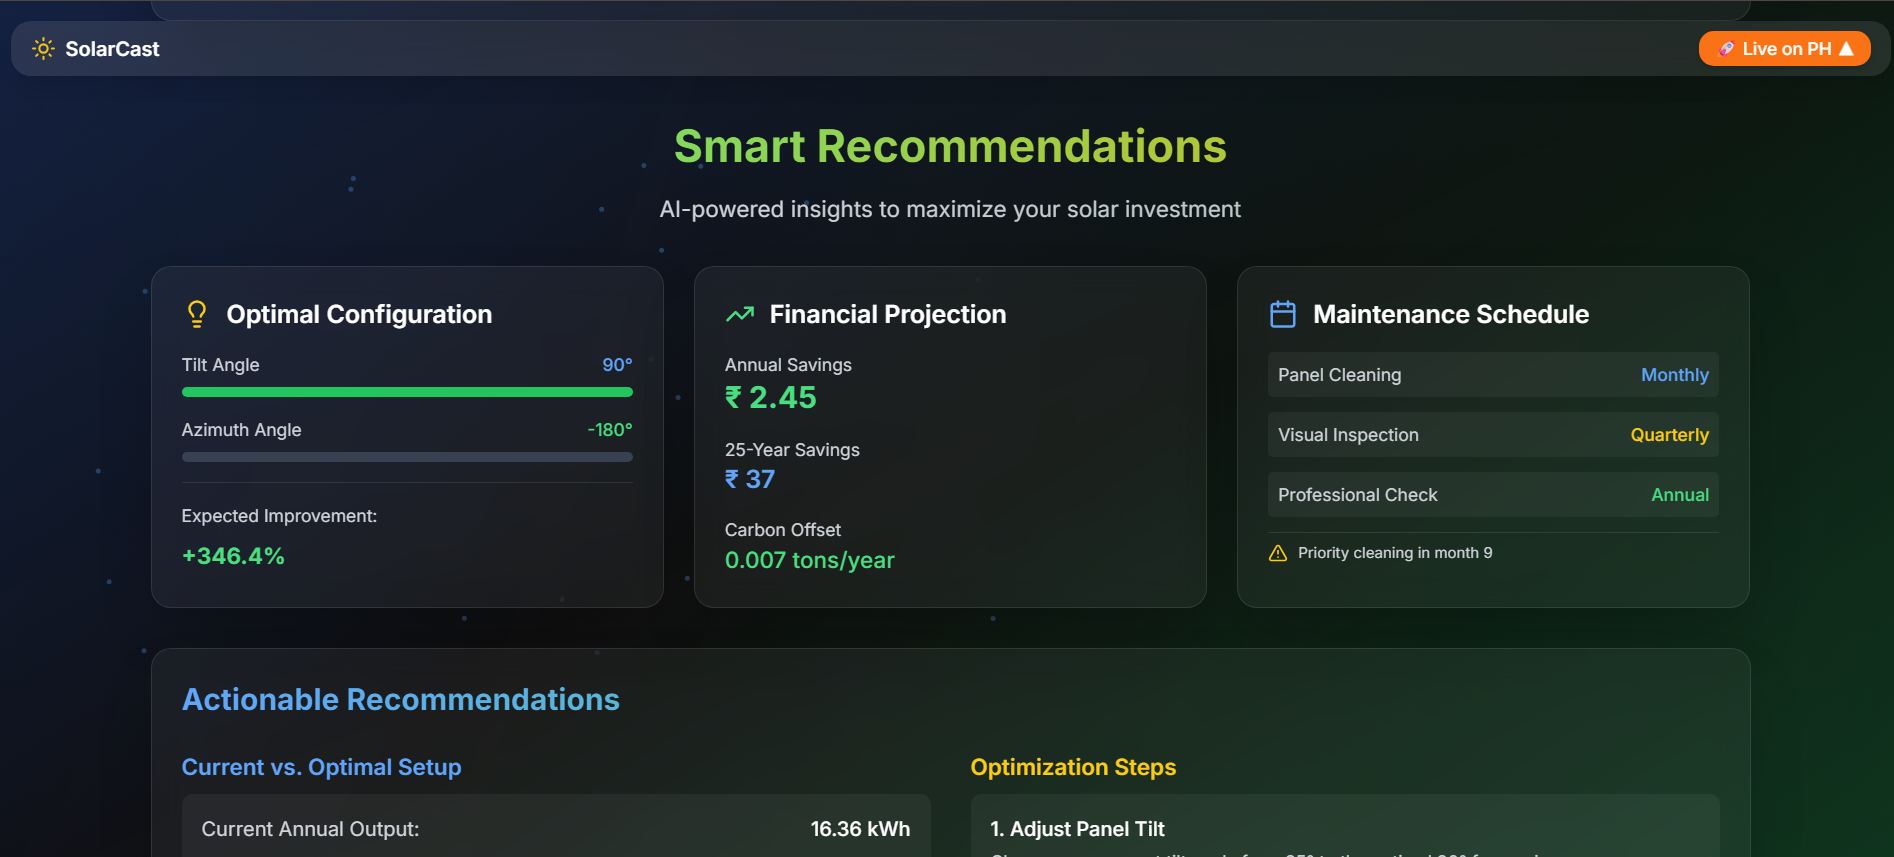This screenshot has height=857, width=1894.
Task: Click the 16.36 kWh current annual output value
Action: click(860, 829)
